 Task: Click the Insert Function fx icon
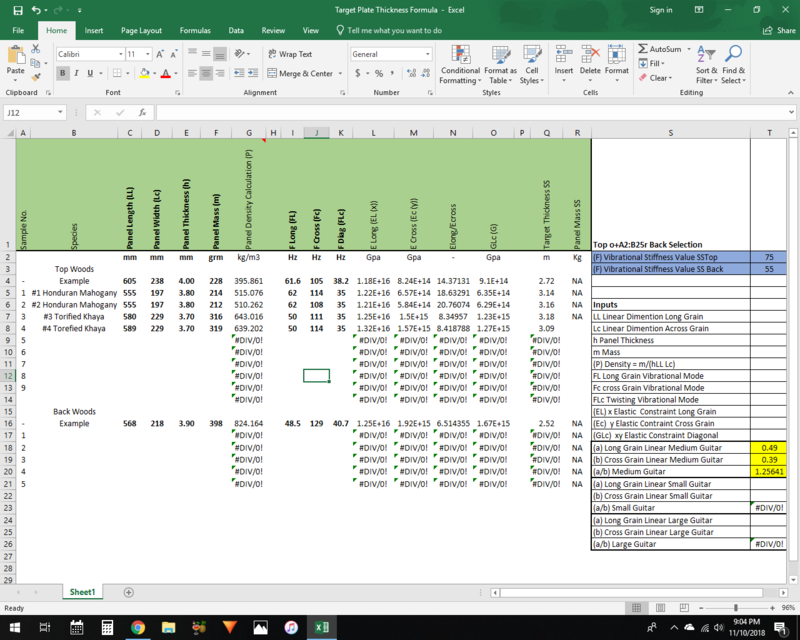click(142, 112)
